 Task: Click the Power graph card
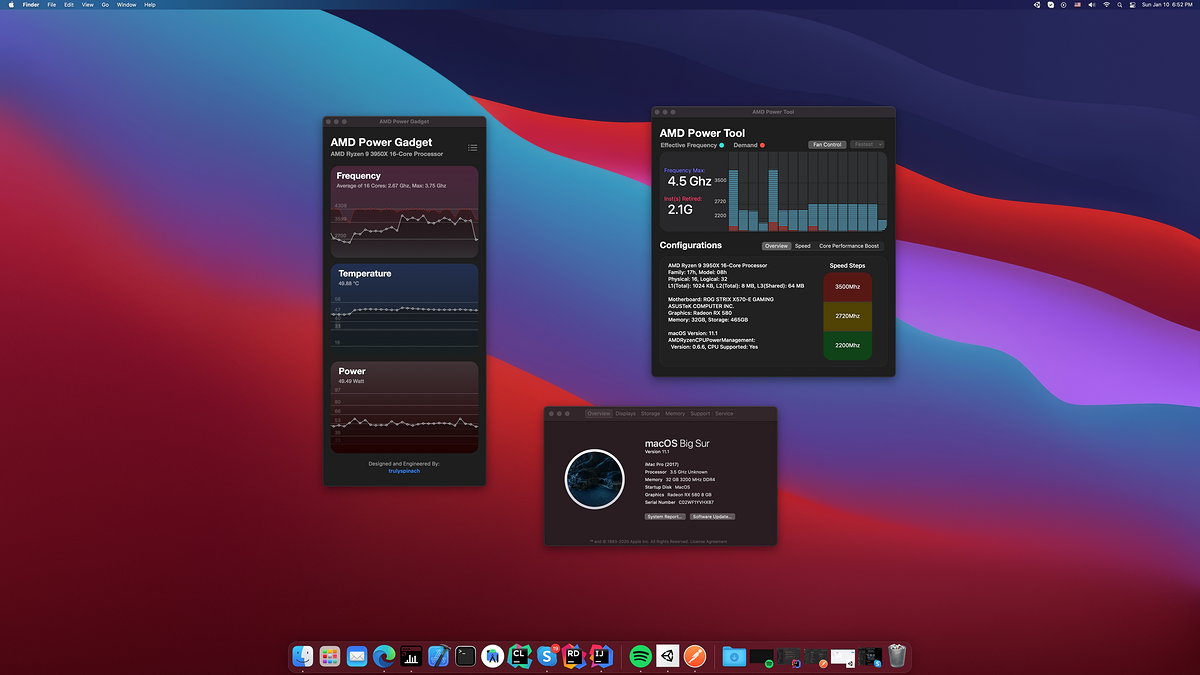(x=404, y=406)
